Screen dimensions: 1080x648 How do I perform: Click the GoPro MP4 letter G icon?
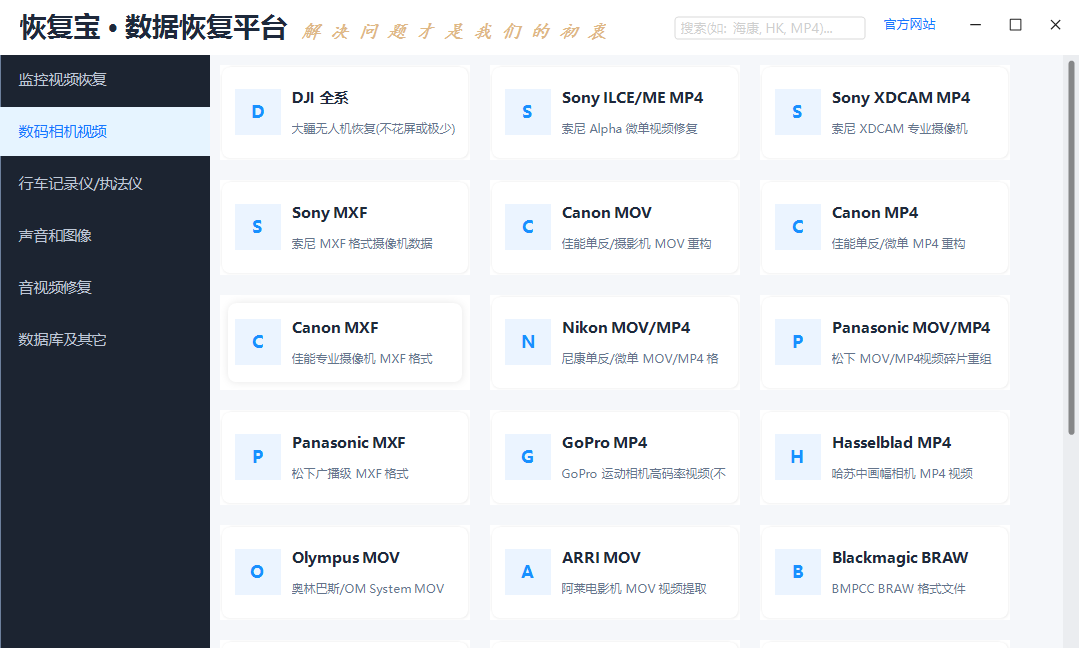[x=528, y=457]
